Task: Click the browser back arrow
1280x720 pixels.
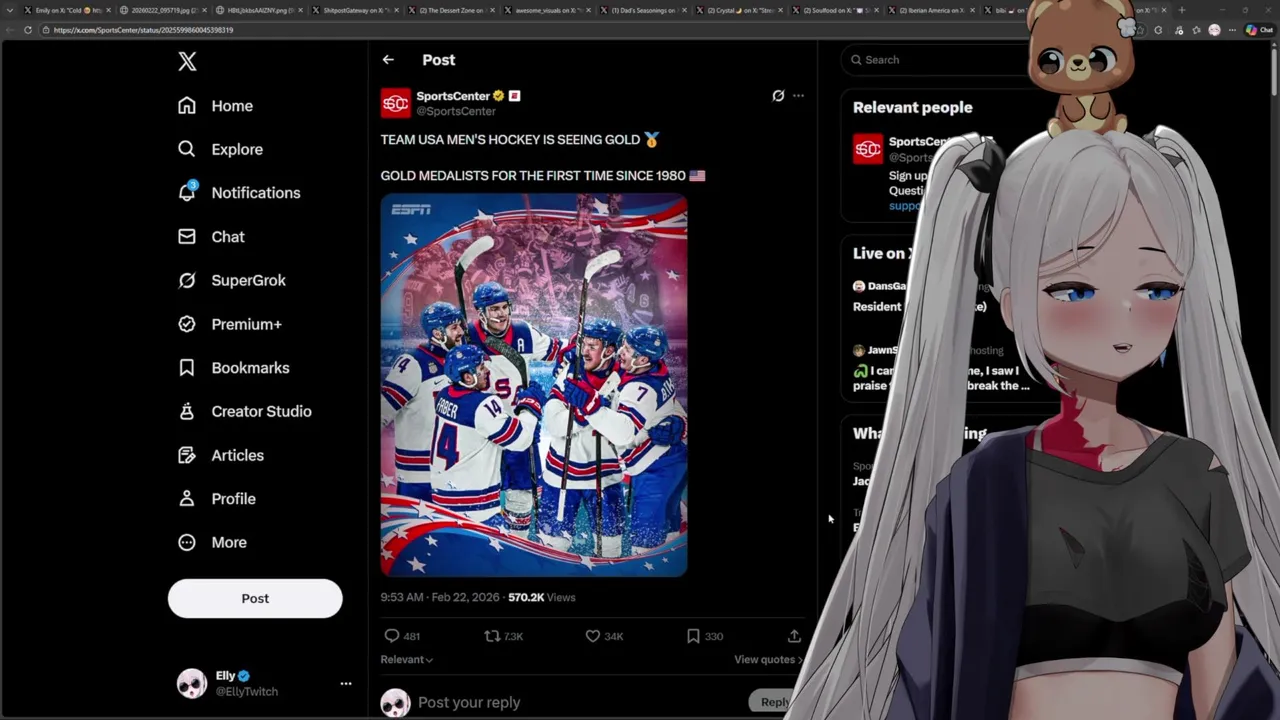Action: click(11, 30)
